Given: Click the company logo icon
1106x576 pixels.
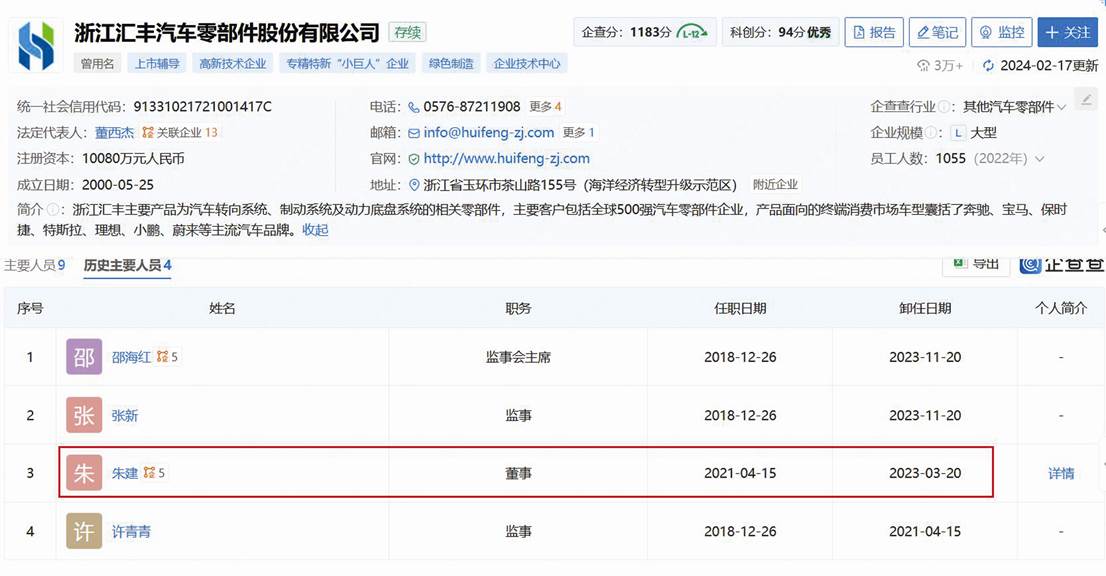Looking at the screenshot, I should 37,45.
